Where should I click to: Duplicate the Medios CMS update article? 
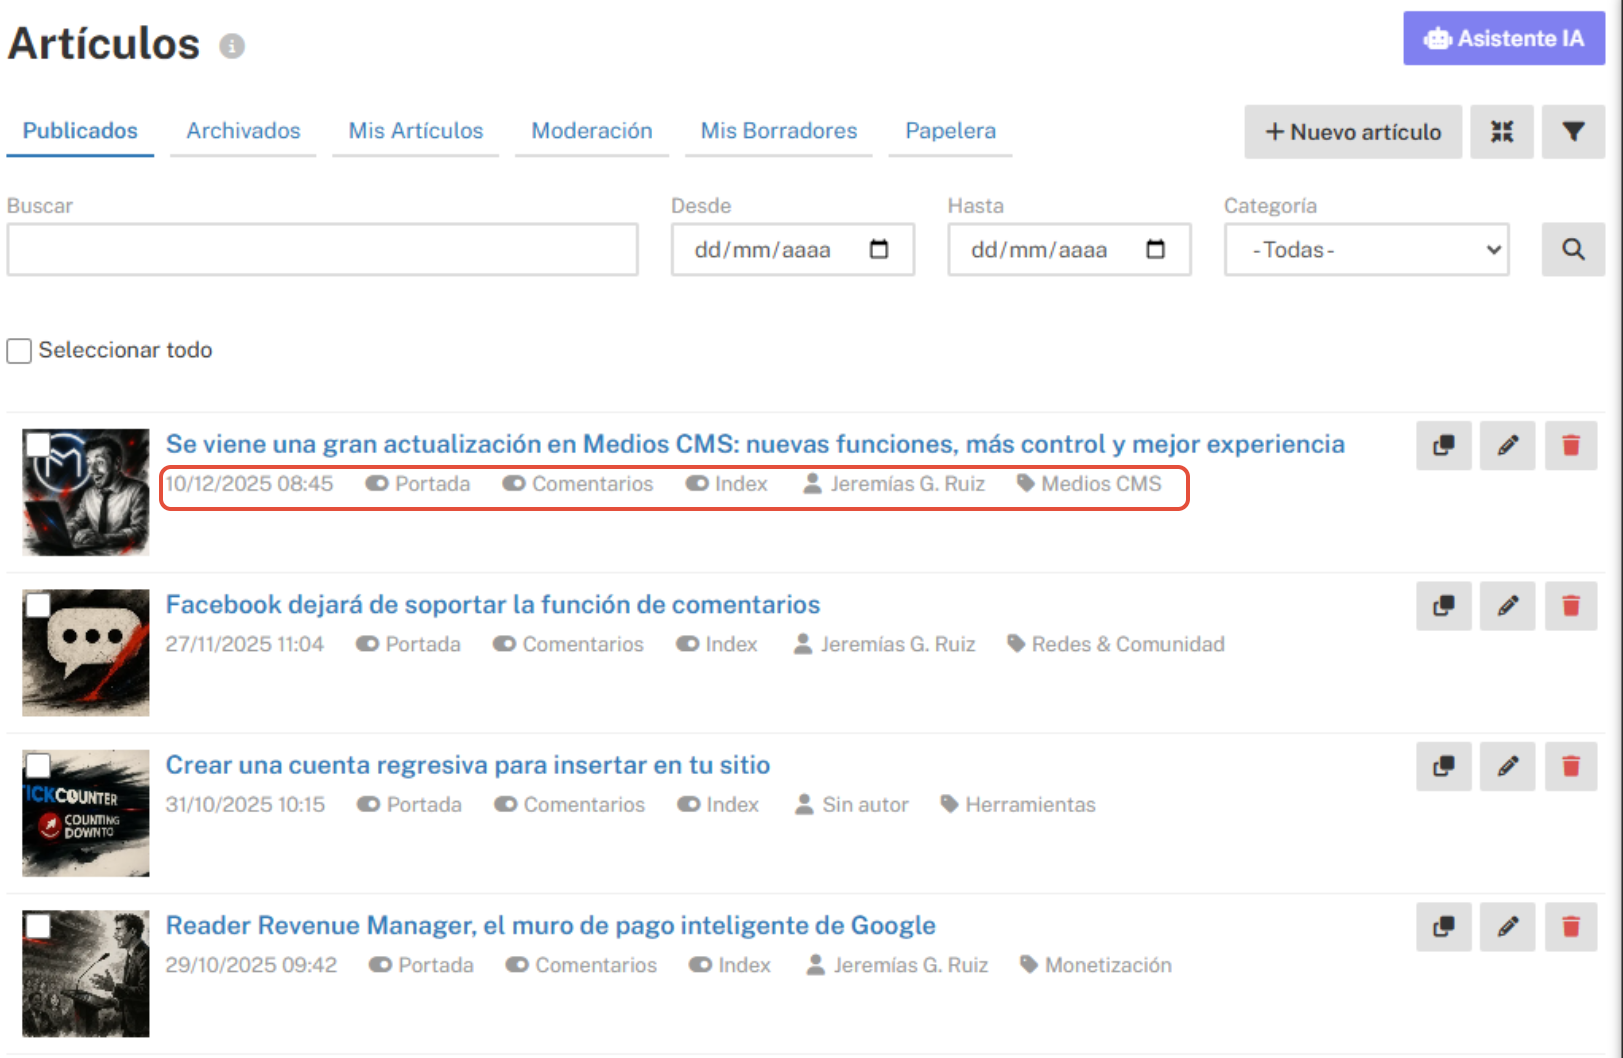tap(1443, 445)
